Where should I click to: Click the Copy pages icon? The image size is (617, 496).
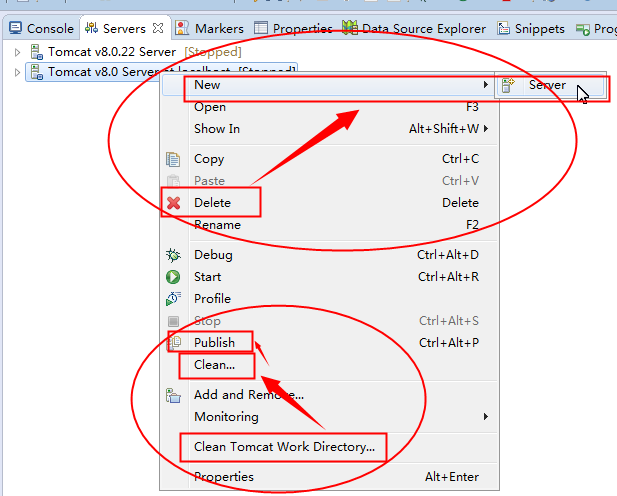click(173, 159)
